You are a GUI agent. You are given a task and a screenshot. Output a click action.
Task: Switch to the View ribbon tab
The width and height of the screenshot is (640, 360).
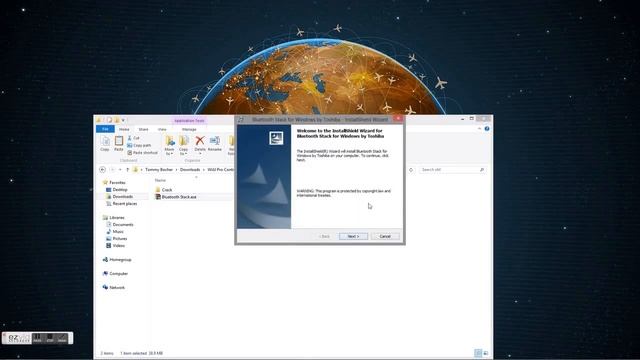coord(162,129)
